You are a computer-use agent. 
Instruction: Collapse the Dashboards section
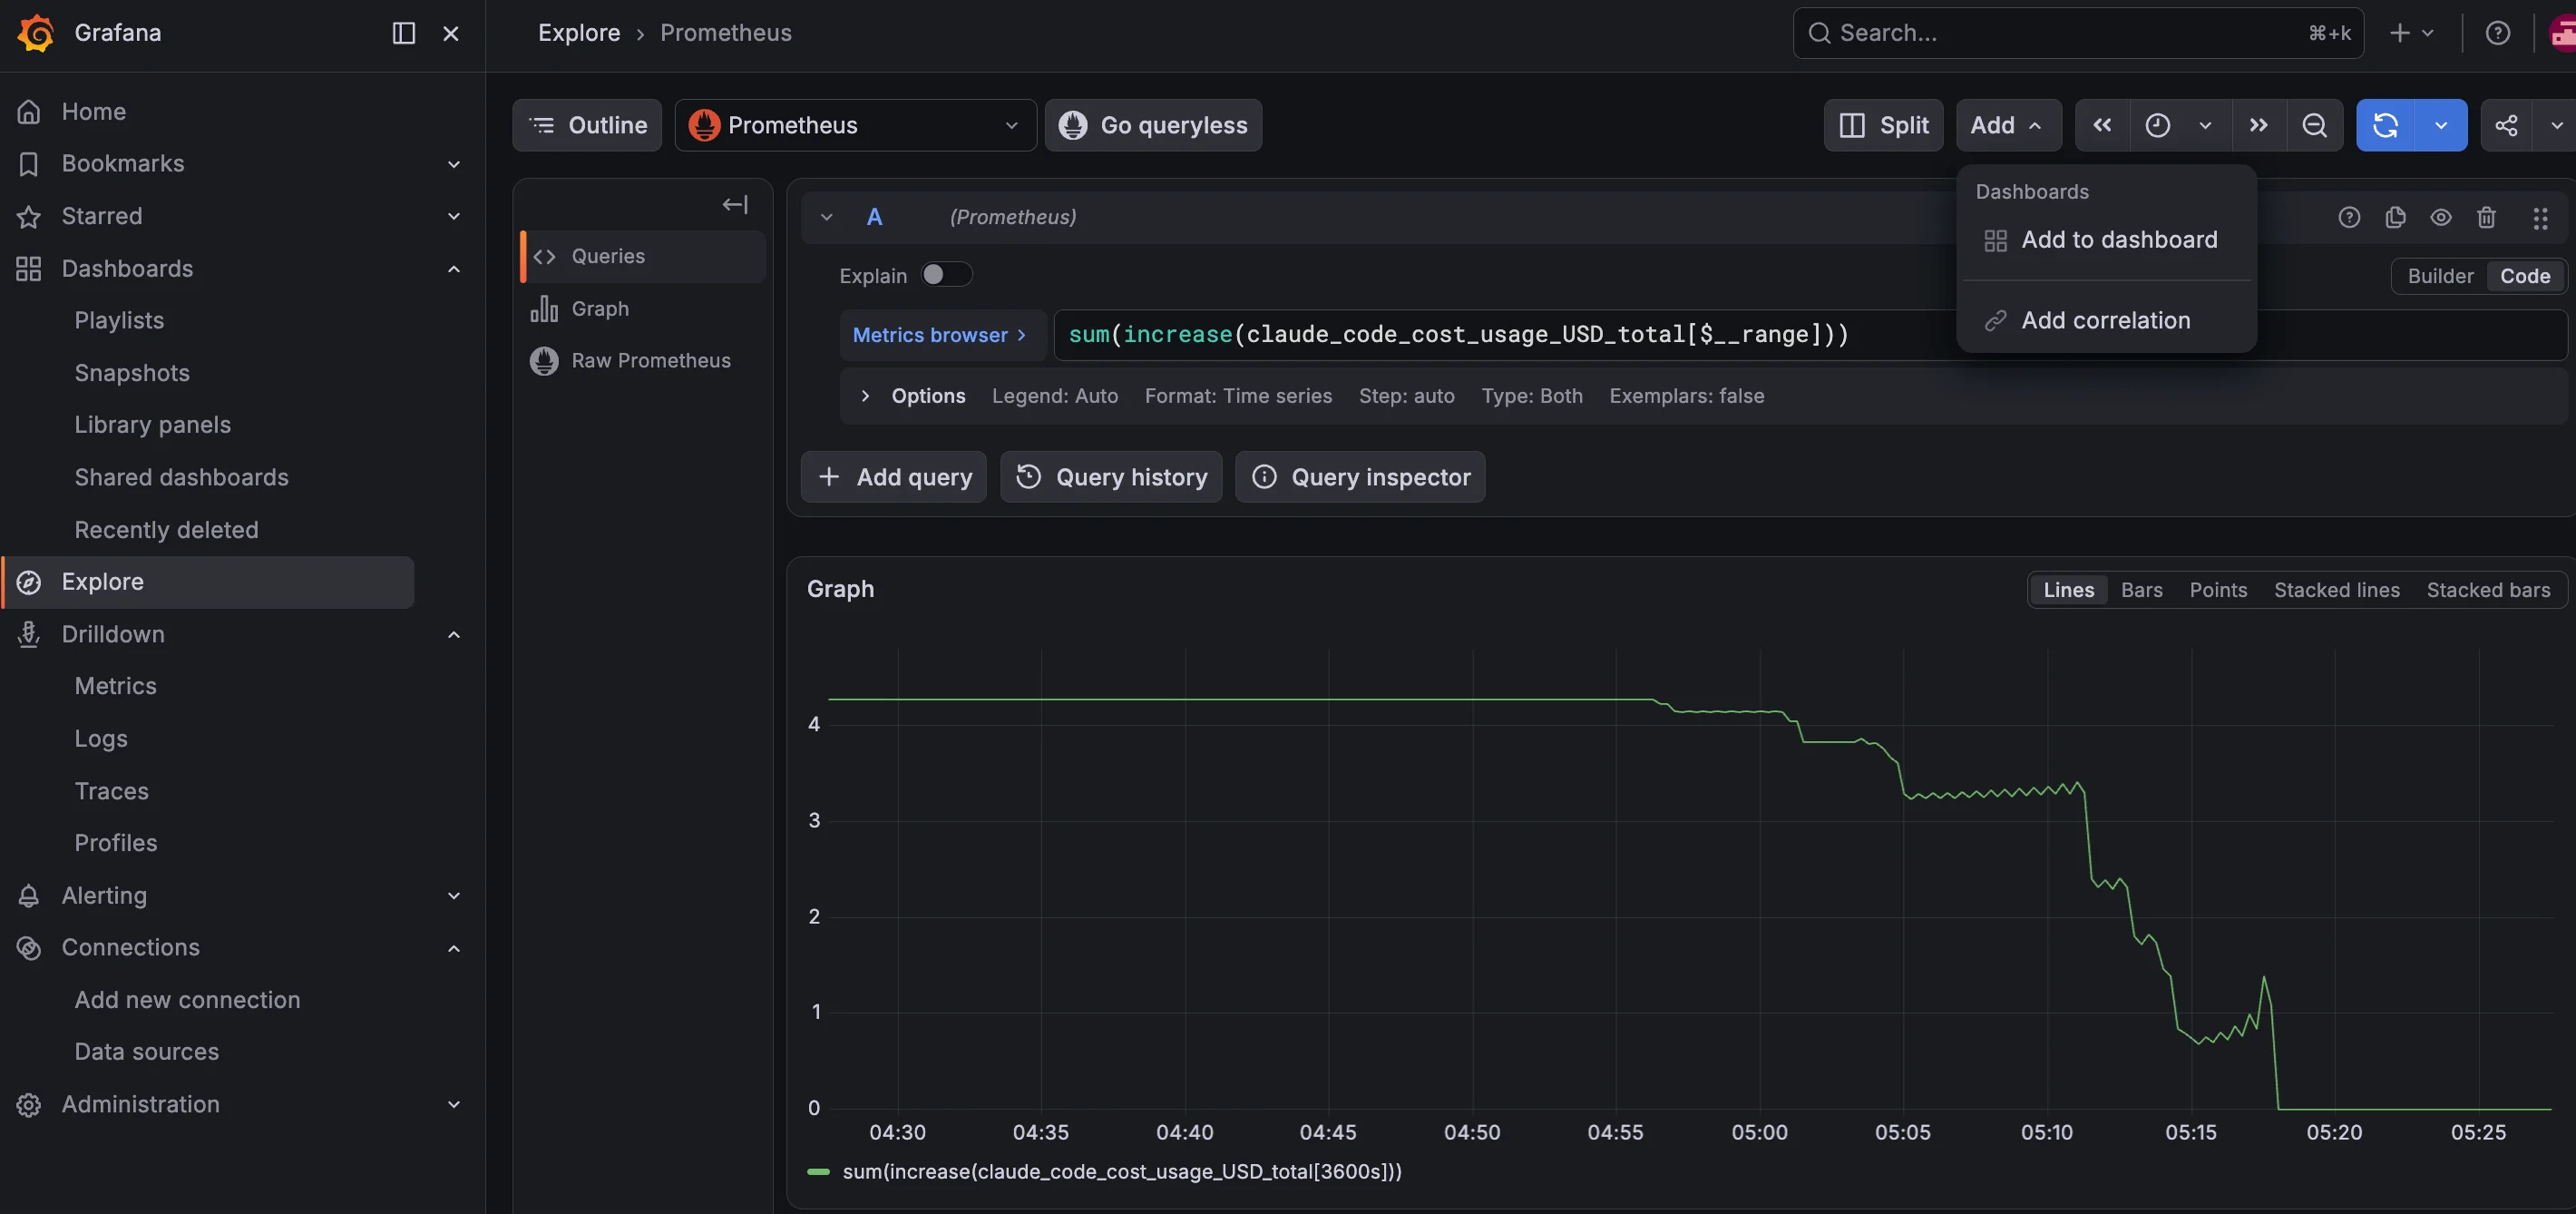(x=453, y=269)
